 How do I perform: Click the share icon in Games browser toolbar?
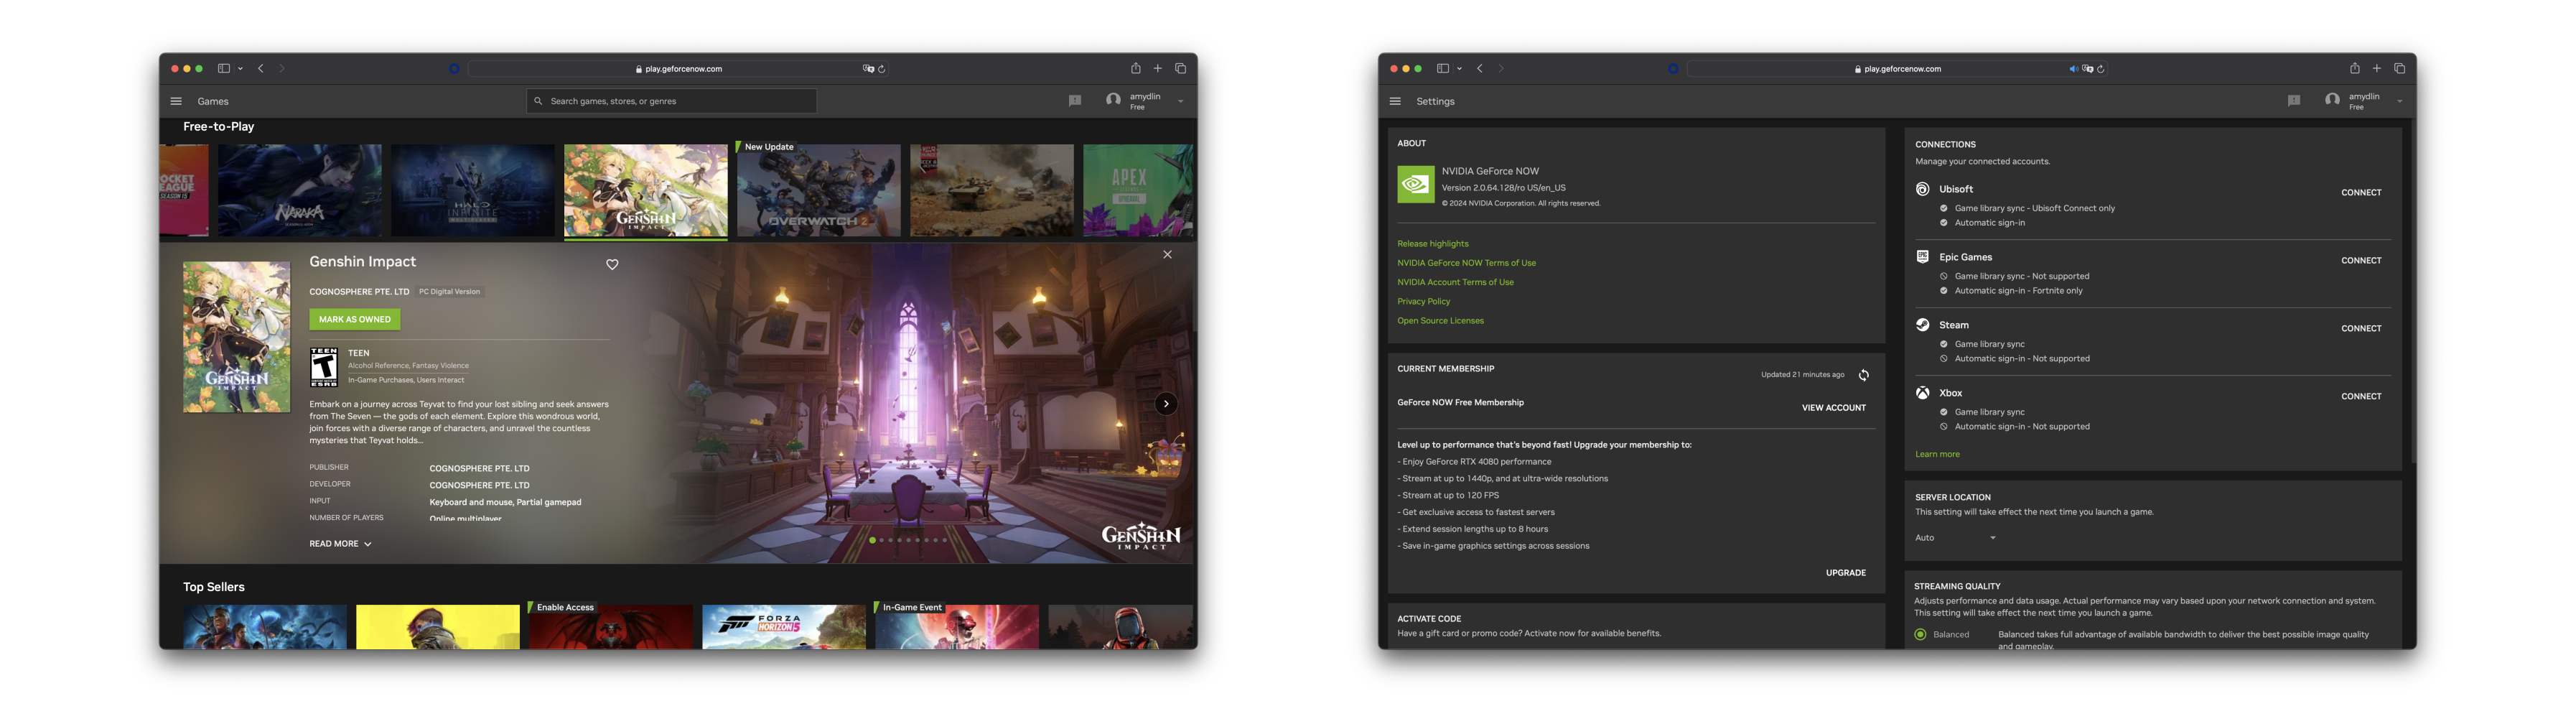pyautogui.click(x=1135, y=69)
